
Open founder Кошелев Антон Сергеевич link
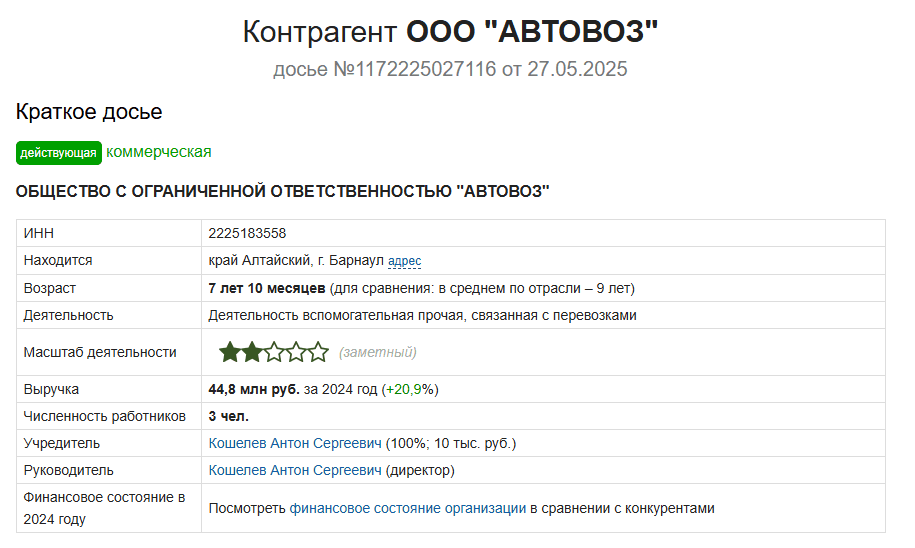295,444
